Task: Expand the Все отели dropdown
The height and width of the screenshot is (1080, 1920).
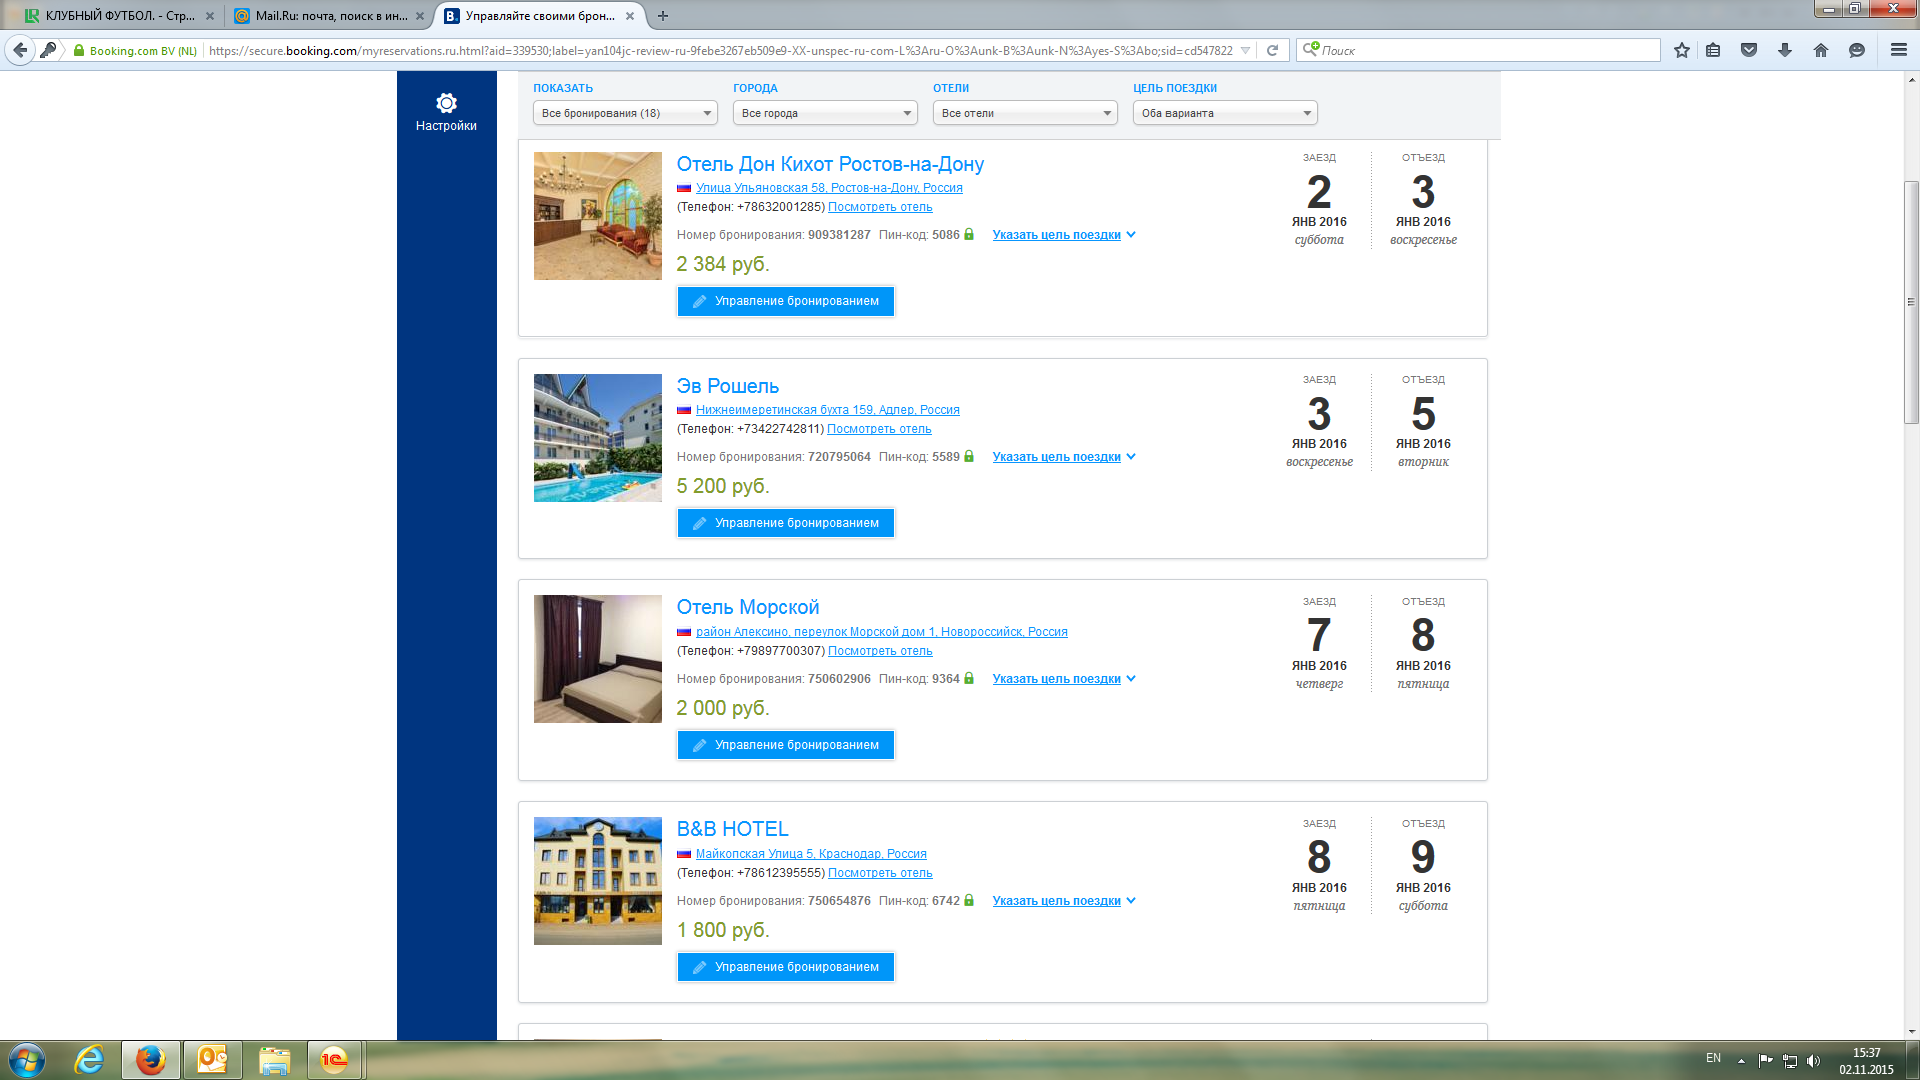Action: pyautogui.click(x=1025, y=113)
